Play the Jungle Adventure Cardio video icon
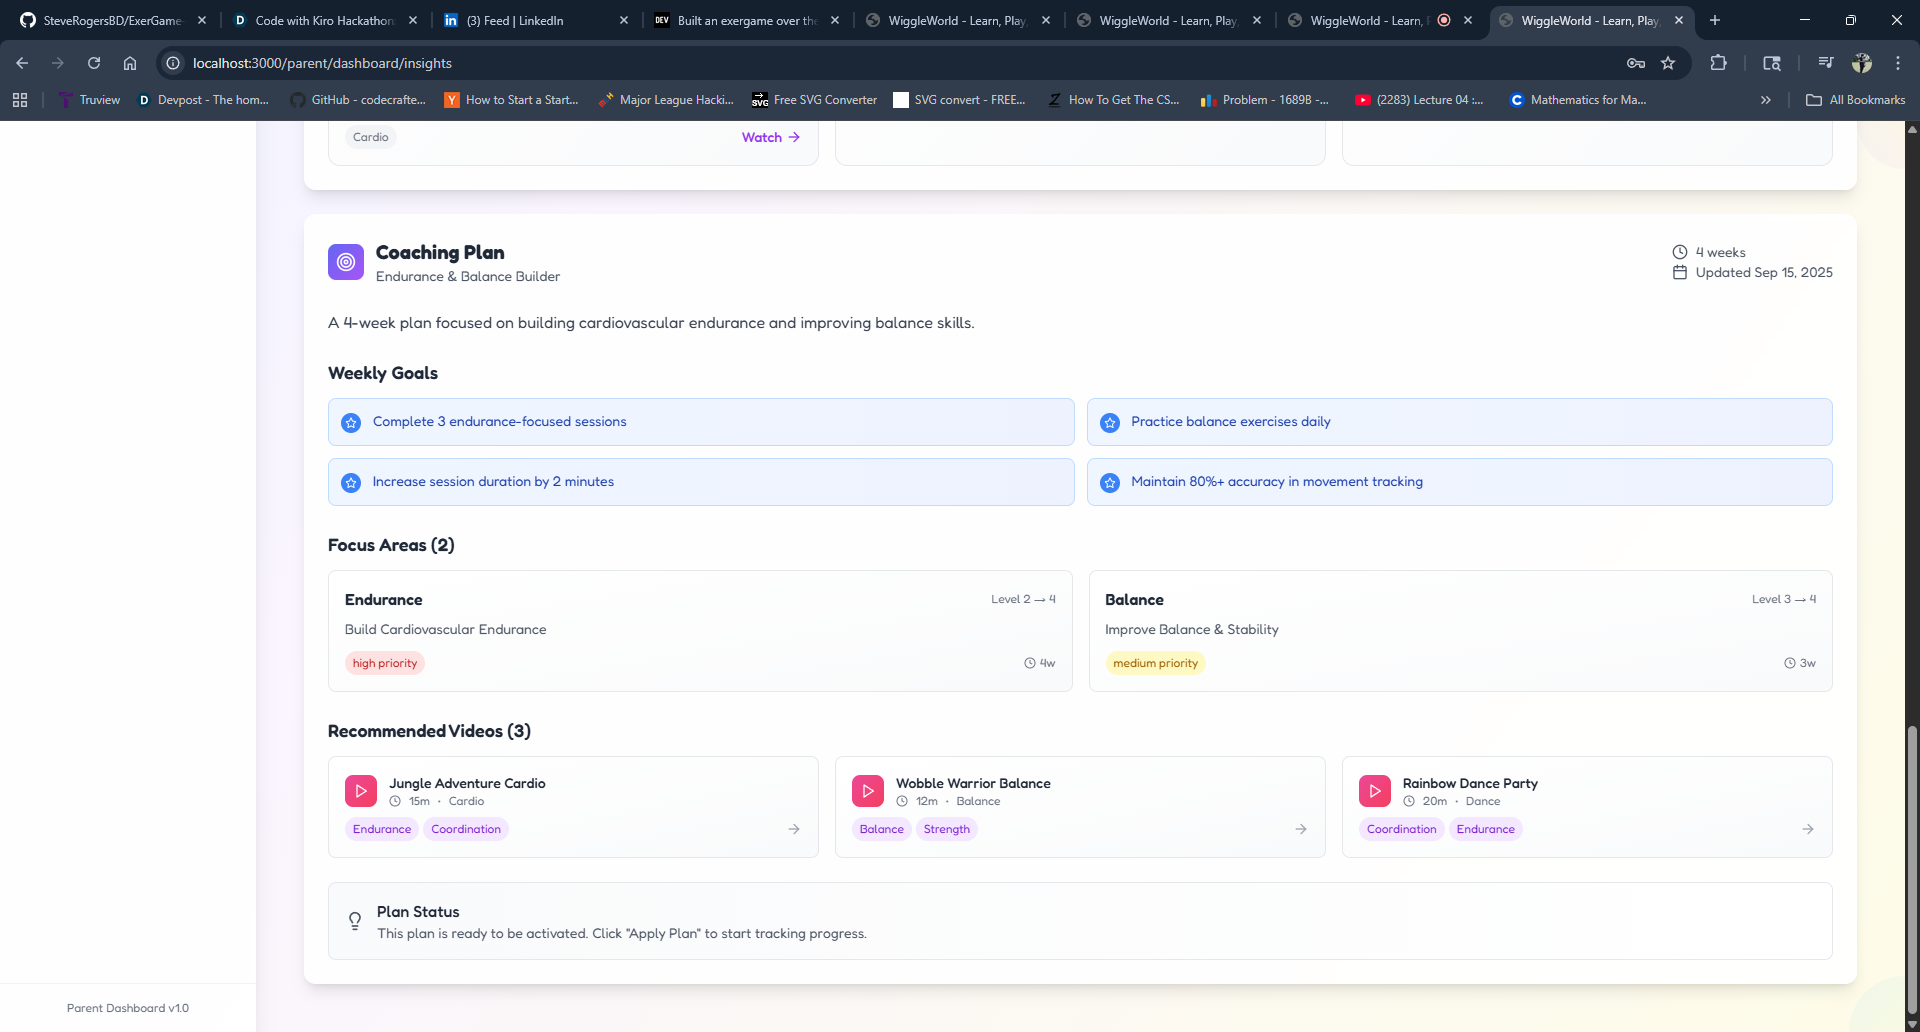 (361, 791)
